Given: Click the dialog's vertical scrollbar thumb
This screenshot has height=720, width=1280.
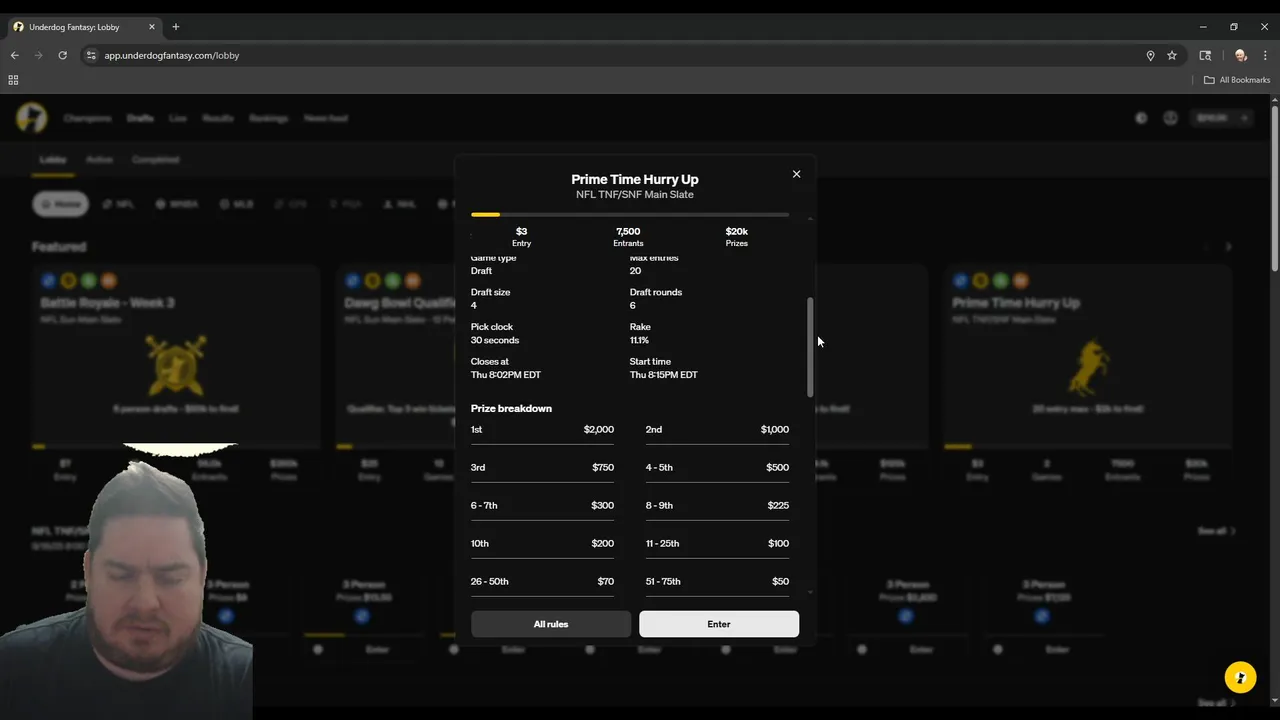Looking at the screenshot, I should [x=810, y=346].
